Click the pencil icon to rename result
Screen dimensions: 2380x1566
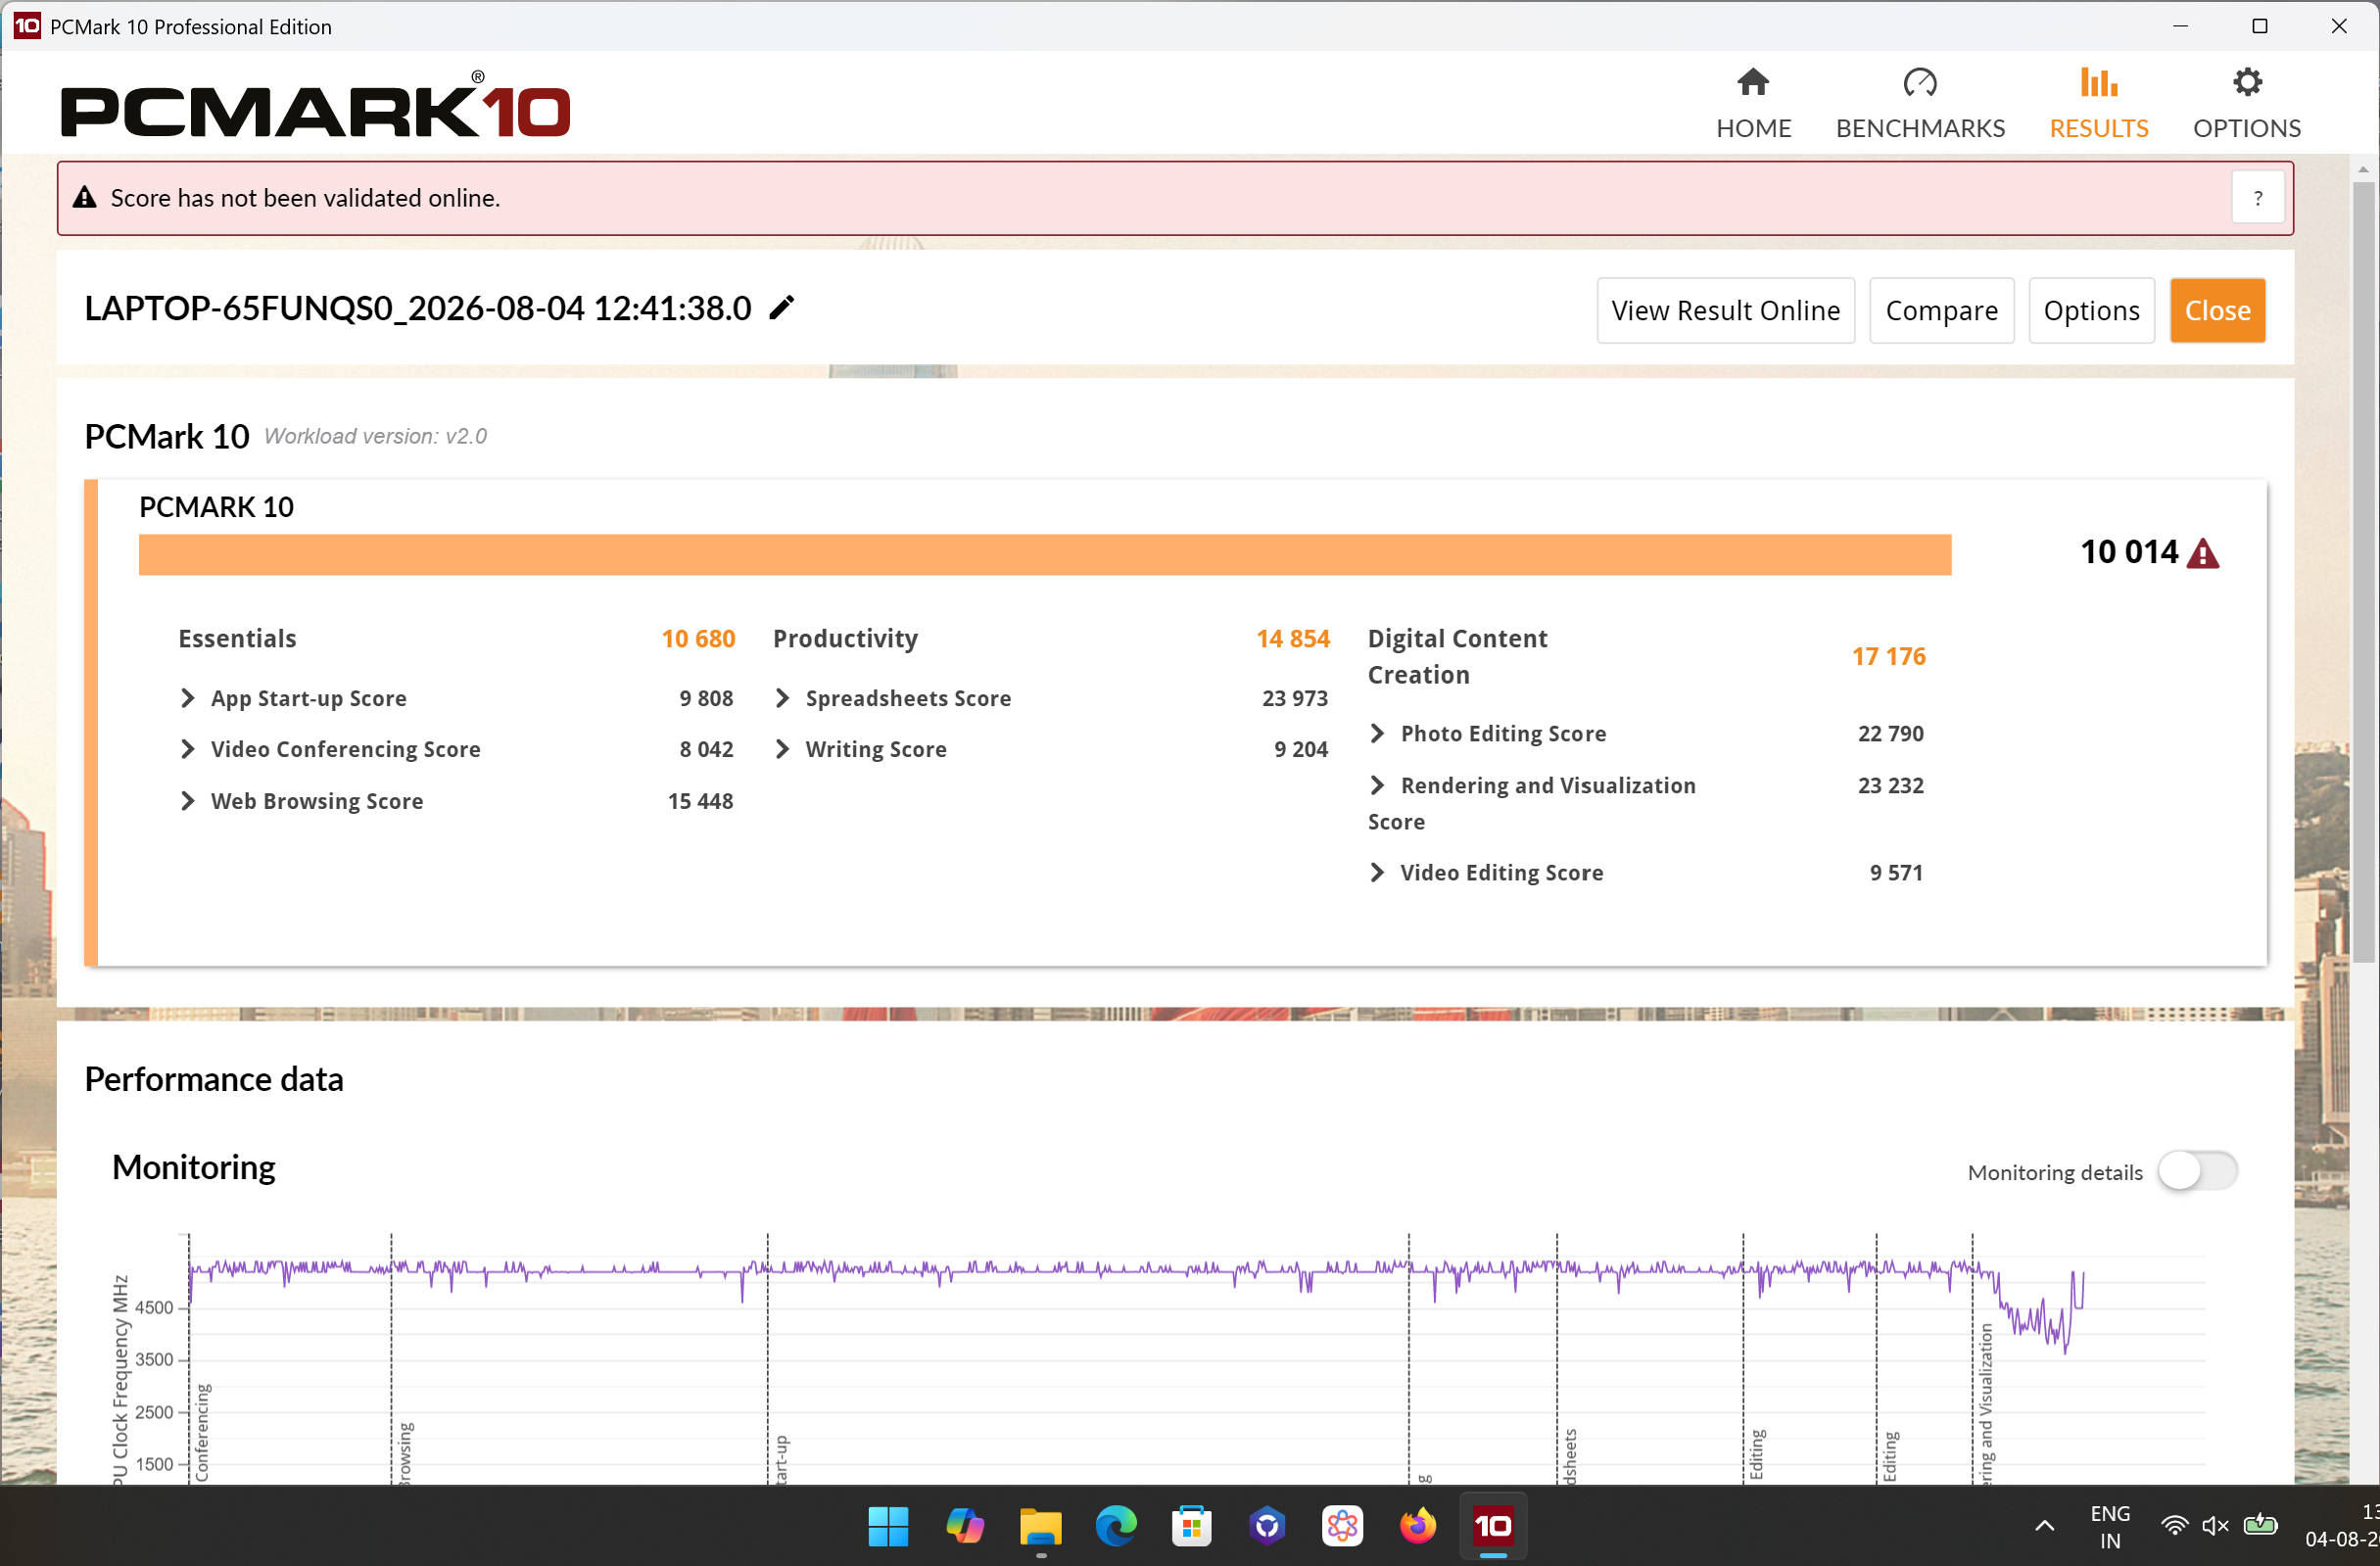(x=781, y=307)
